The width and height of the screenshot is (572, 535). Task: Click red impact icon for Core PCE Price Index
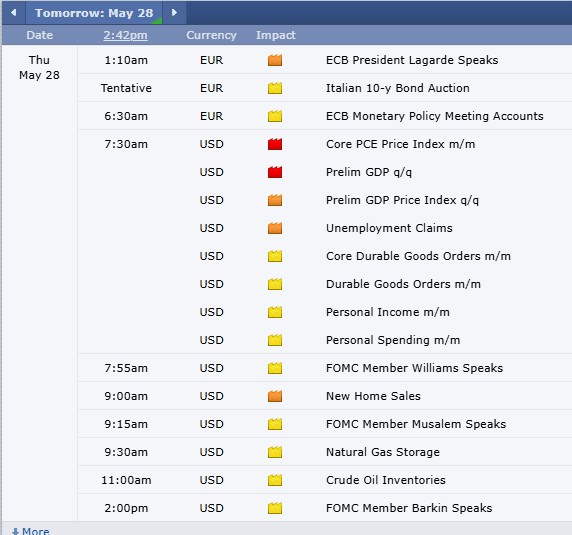[x=275, y=144]
